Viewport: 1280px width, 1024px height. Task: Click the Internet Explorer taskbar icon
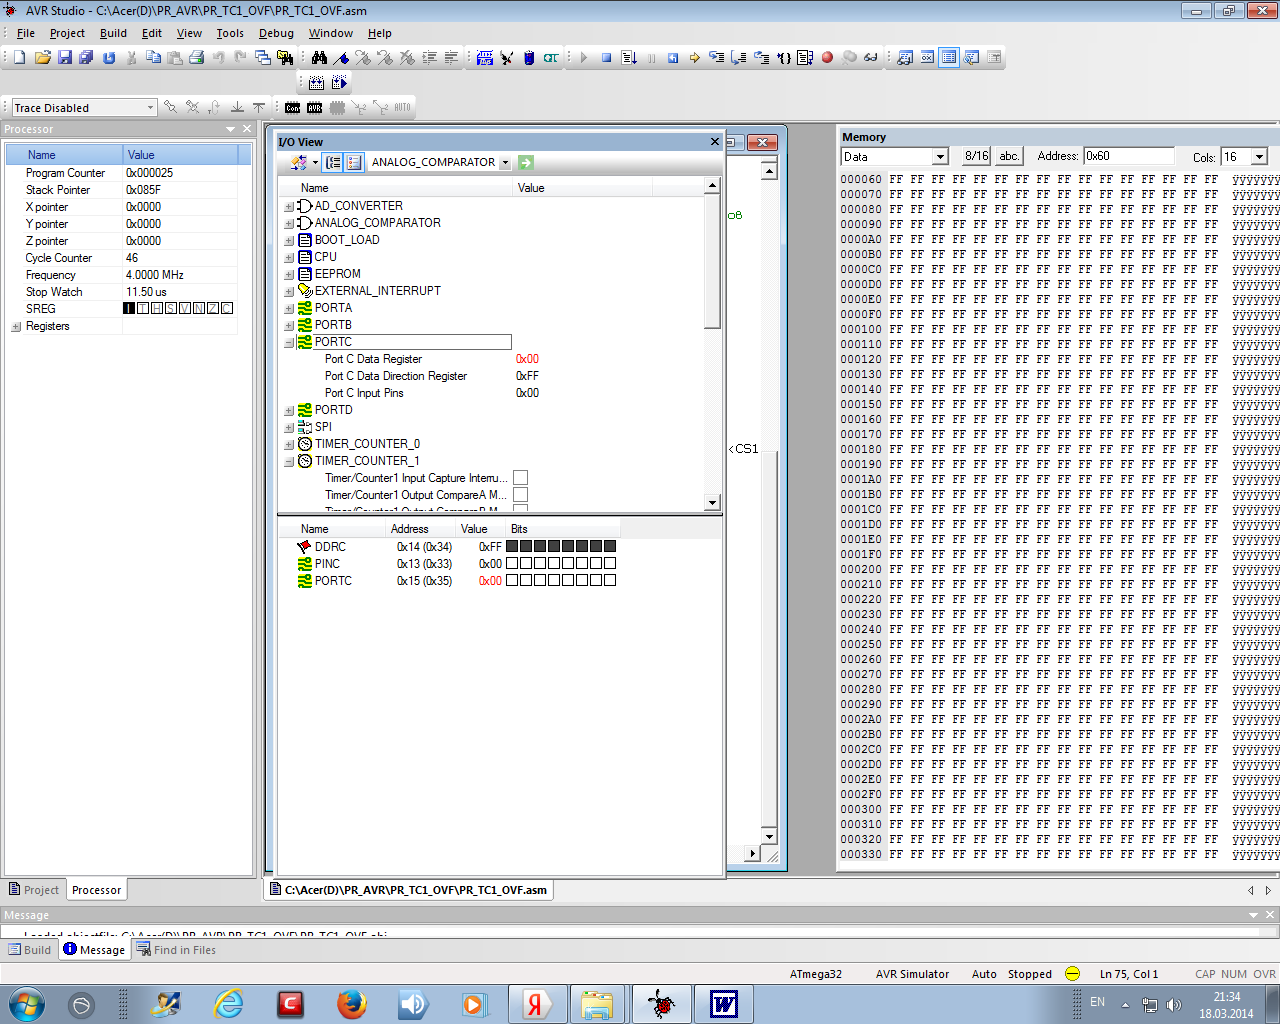[229, 1004]
